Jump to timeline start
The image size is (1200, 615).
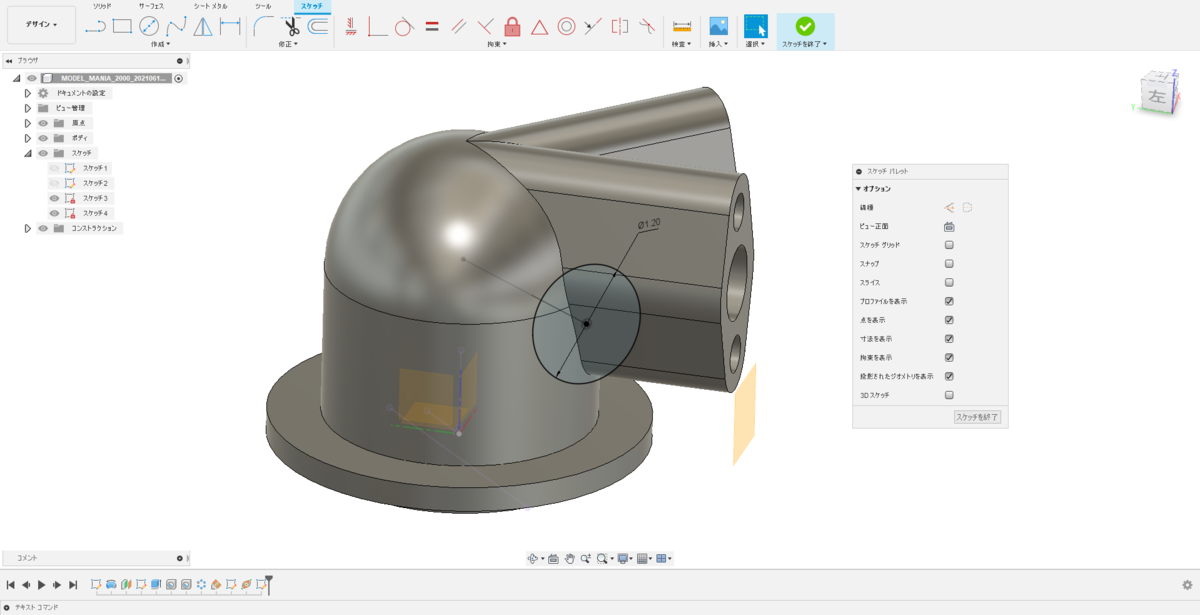tap(11, 584)
